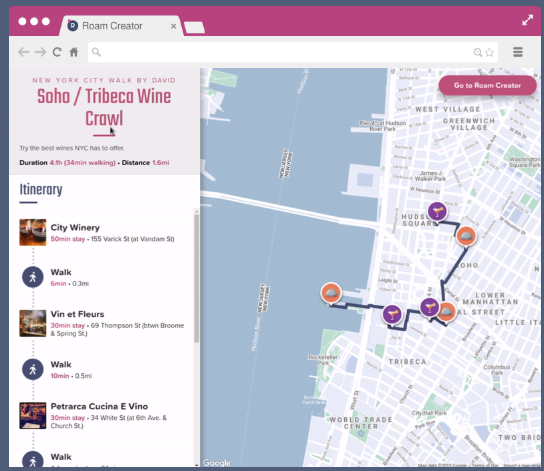Image resolution: width=544 pixels, height=471 pixels.
Task: Click the Itinerary heading
Action: pos(41,189)
